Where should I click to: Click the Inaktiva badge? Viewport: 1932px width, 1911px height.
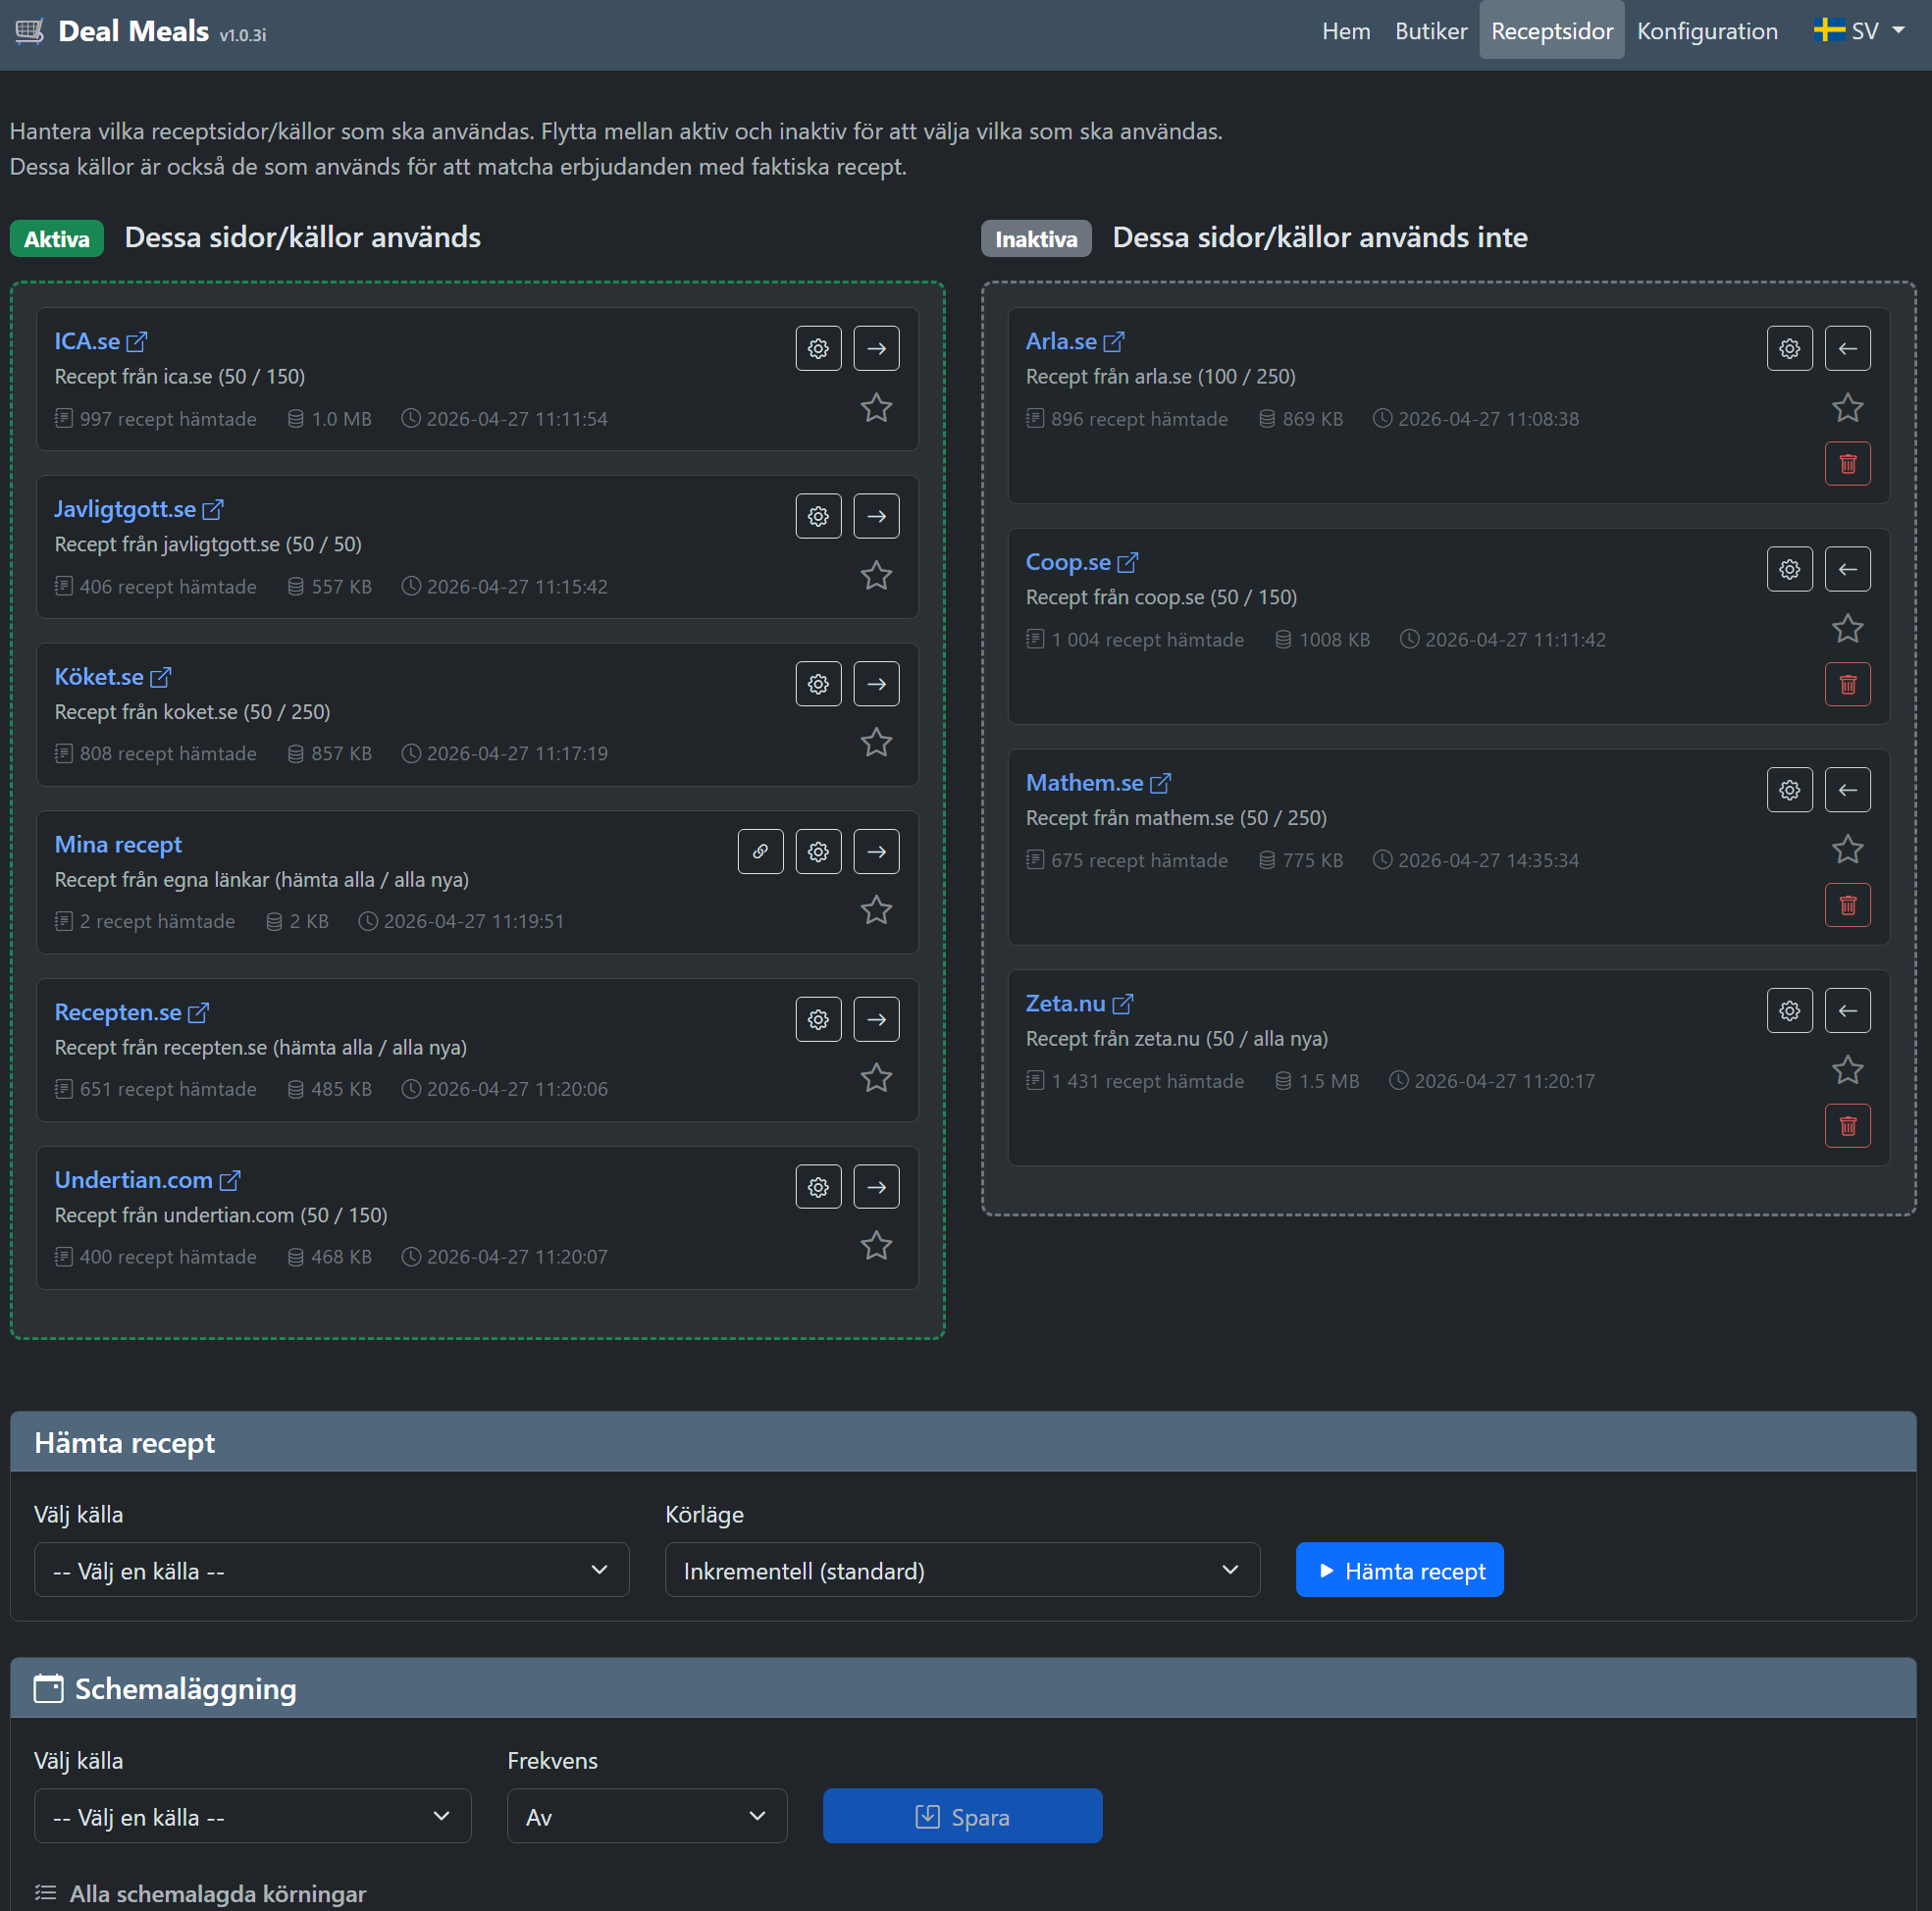[x=1036, y=239]
